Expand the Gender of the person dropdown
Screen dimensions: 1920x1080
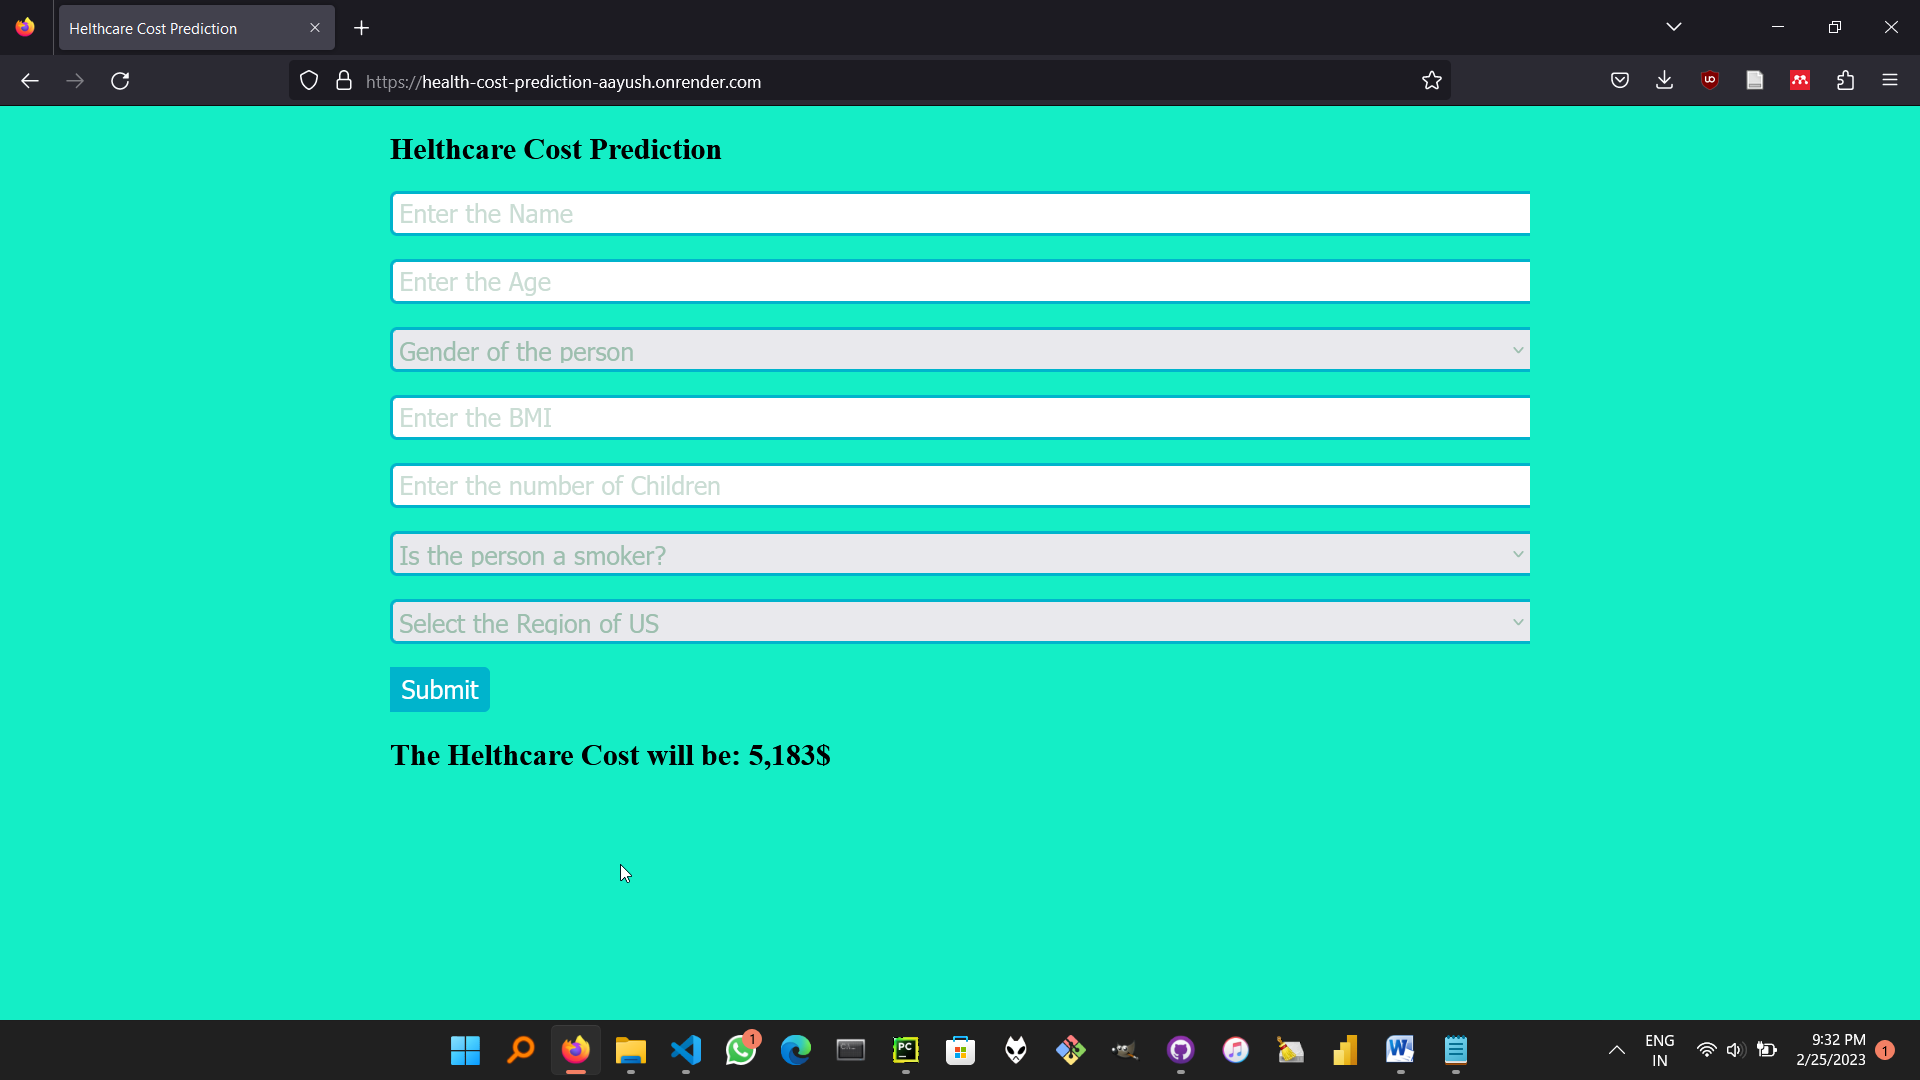(960, 351)
